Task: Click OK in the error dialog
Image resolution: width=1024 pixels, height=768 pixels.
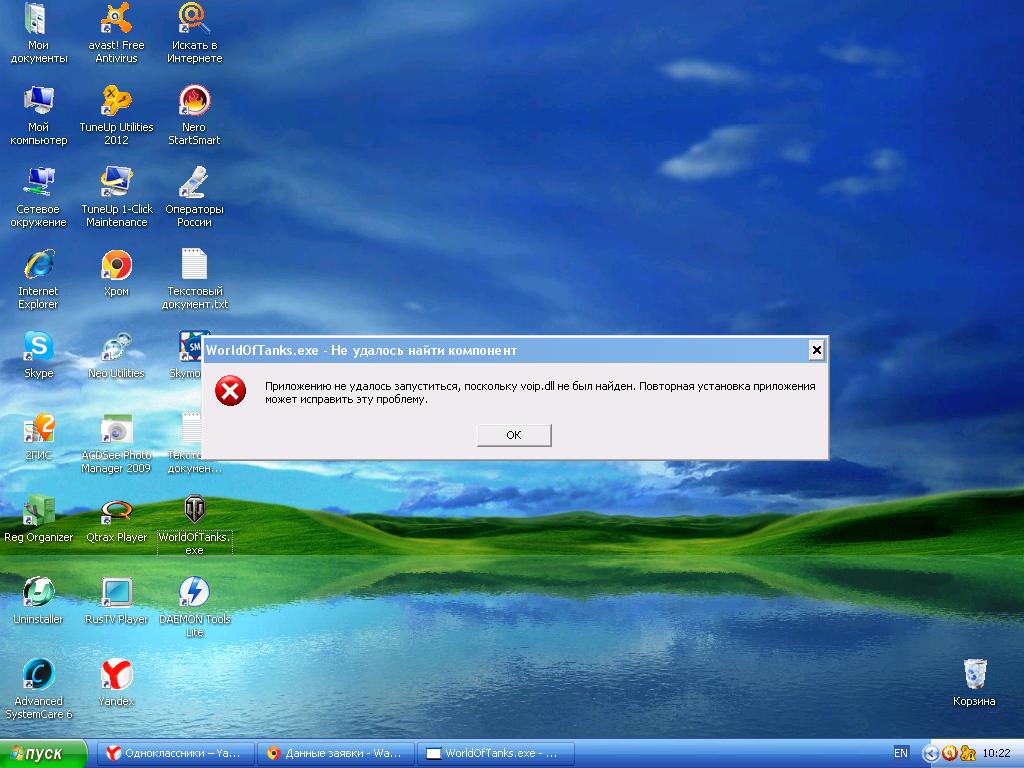Action: click(x=514, y=435)
